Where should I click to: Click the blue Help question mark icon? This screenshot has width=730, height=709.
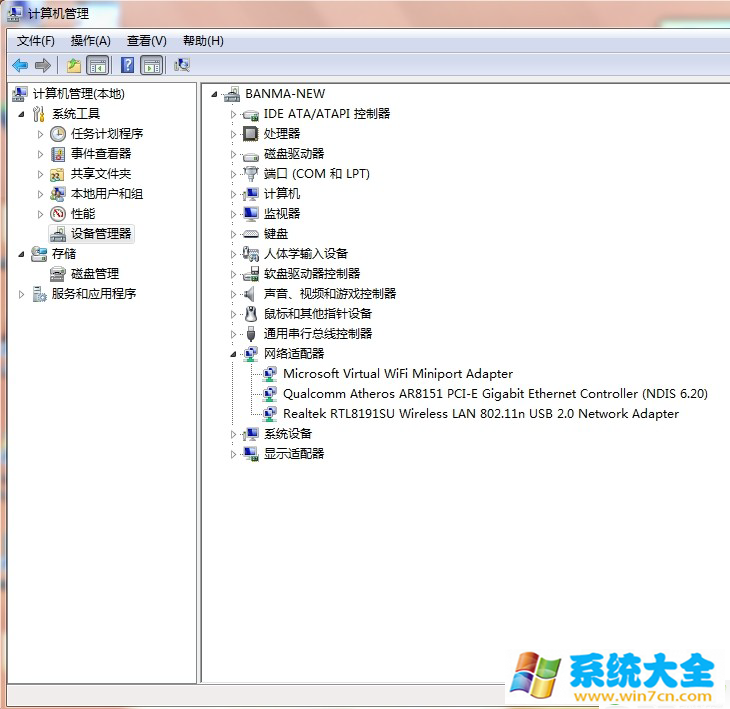tap(127, 65)
